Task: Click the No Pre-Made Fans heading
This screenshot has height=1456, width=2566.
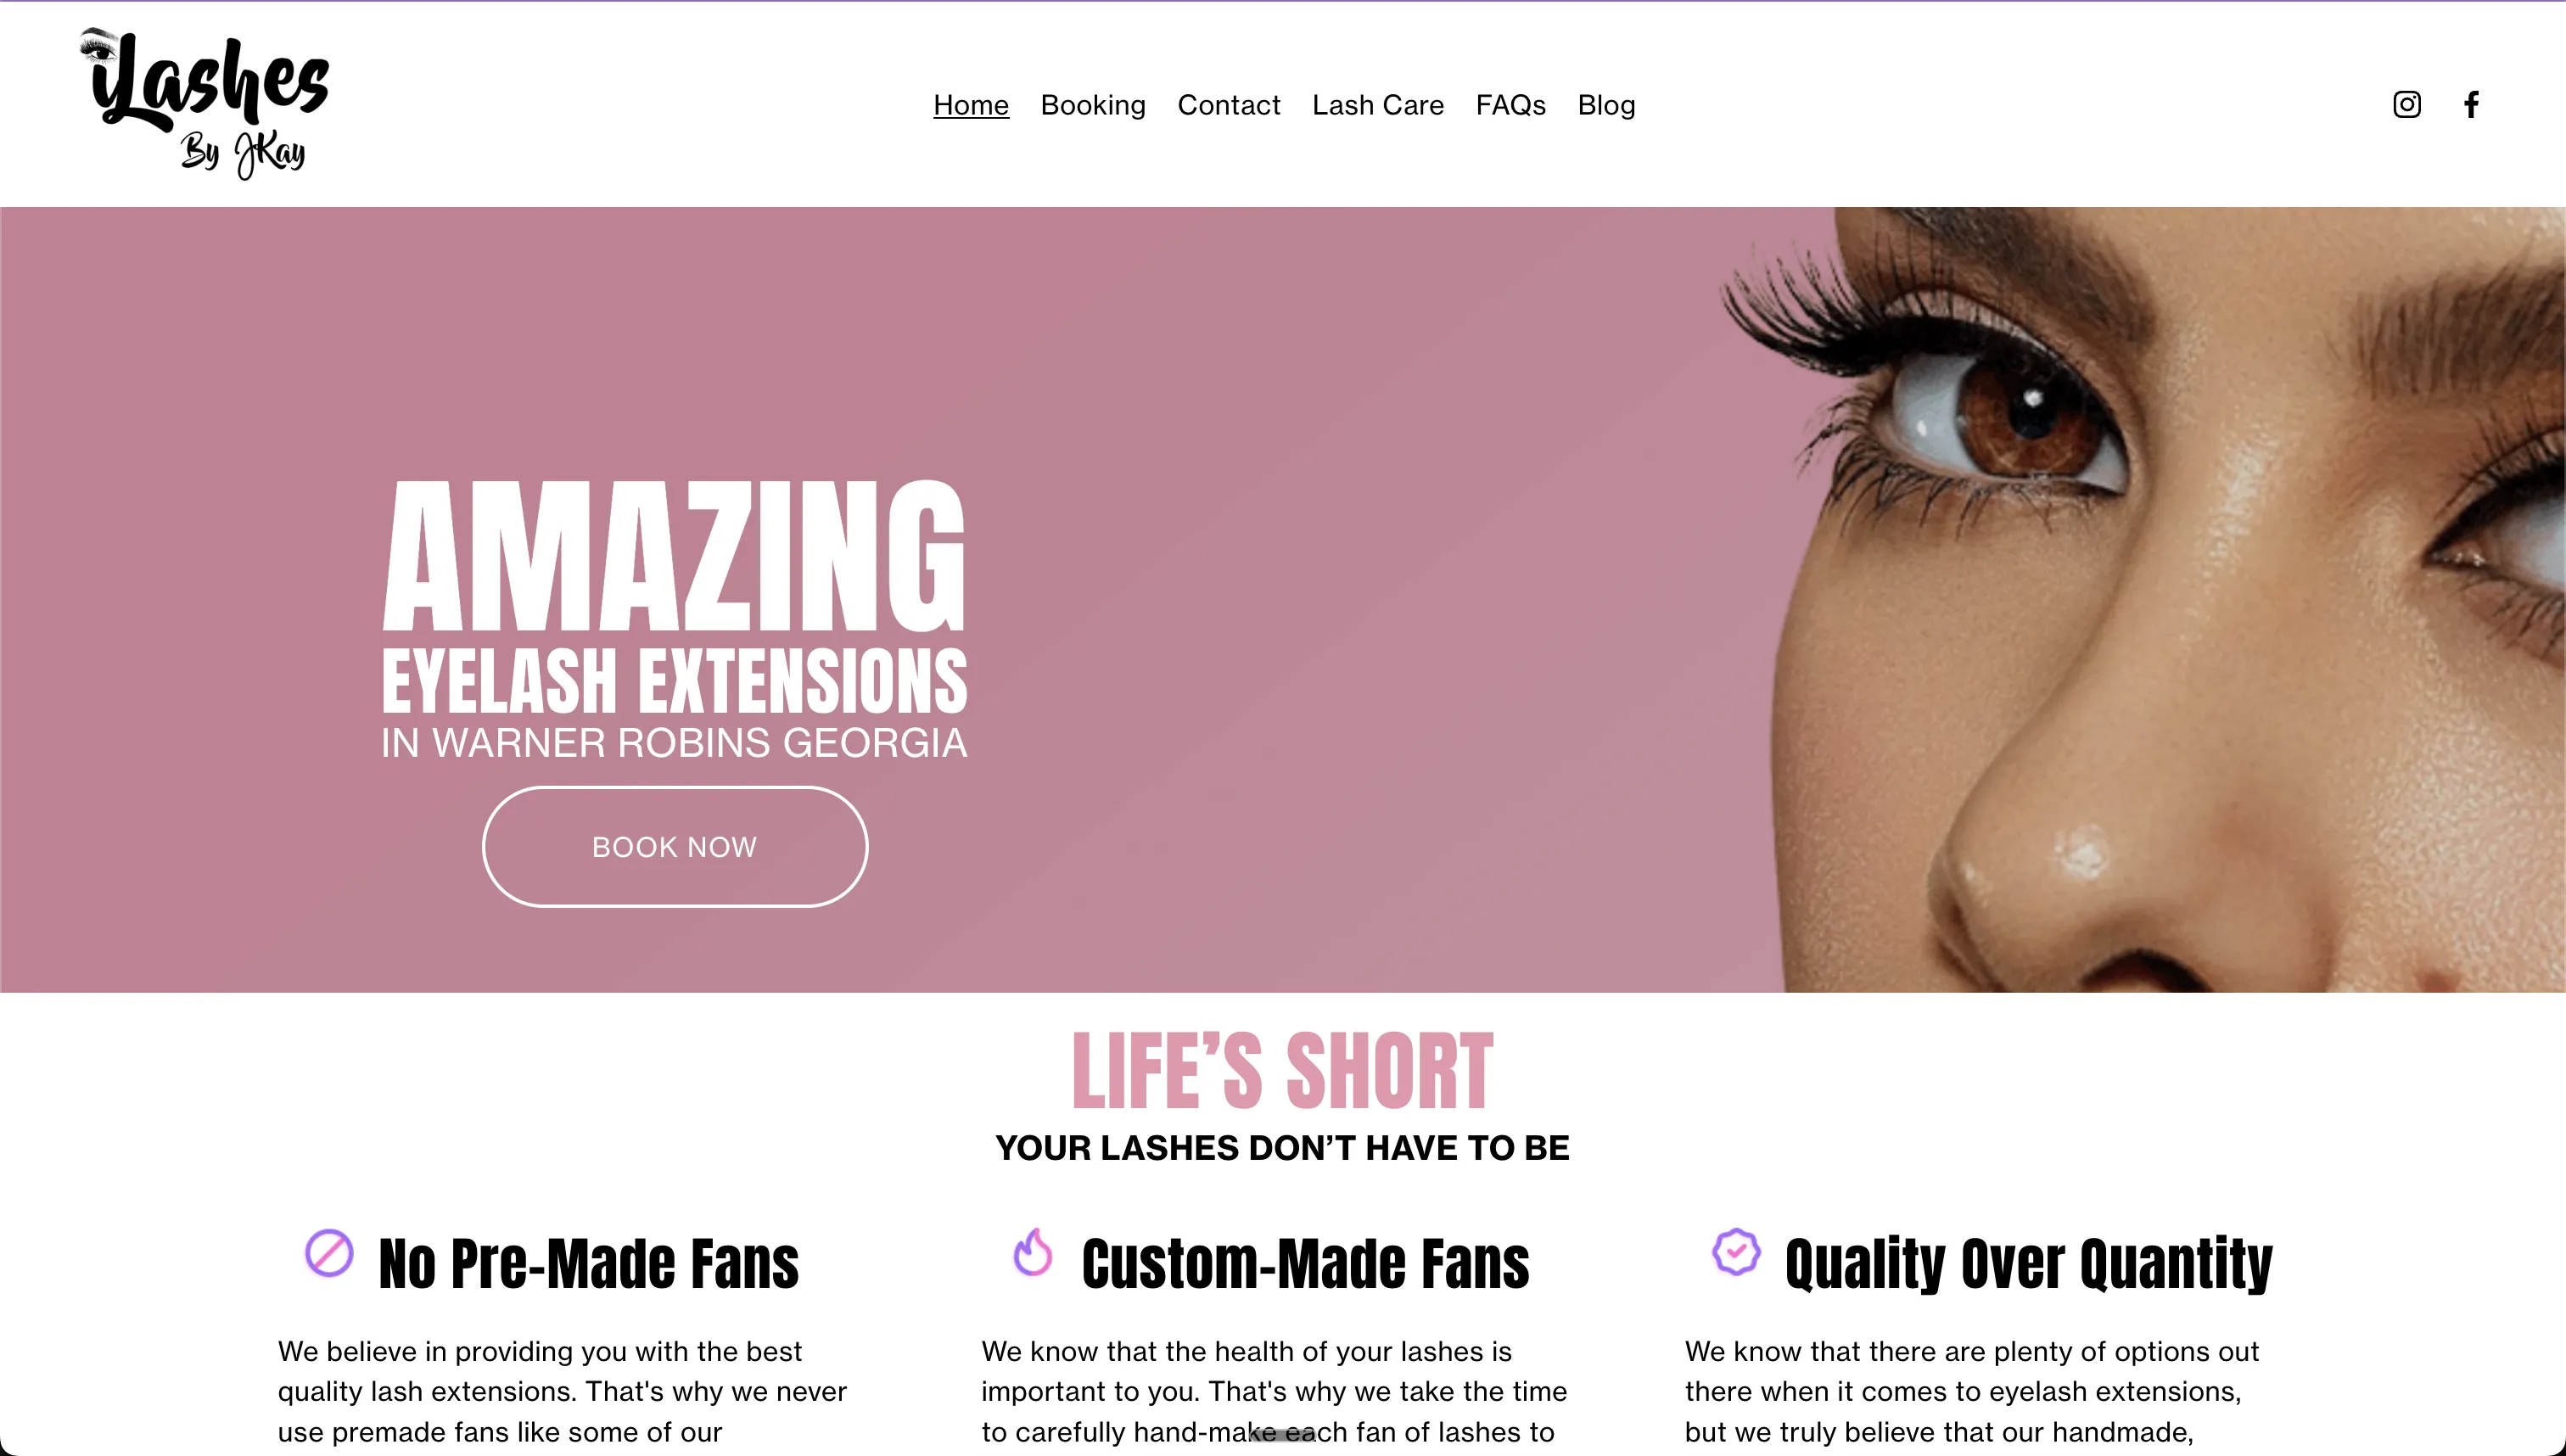Action: click(589, 1263)
